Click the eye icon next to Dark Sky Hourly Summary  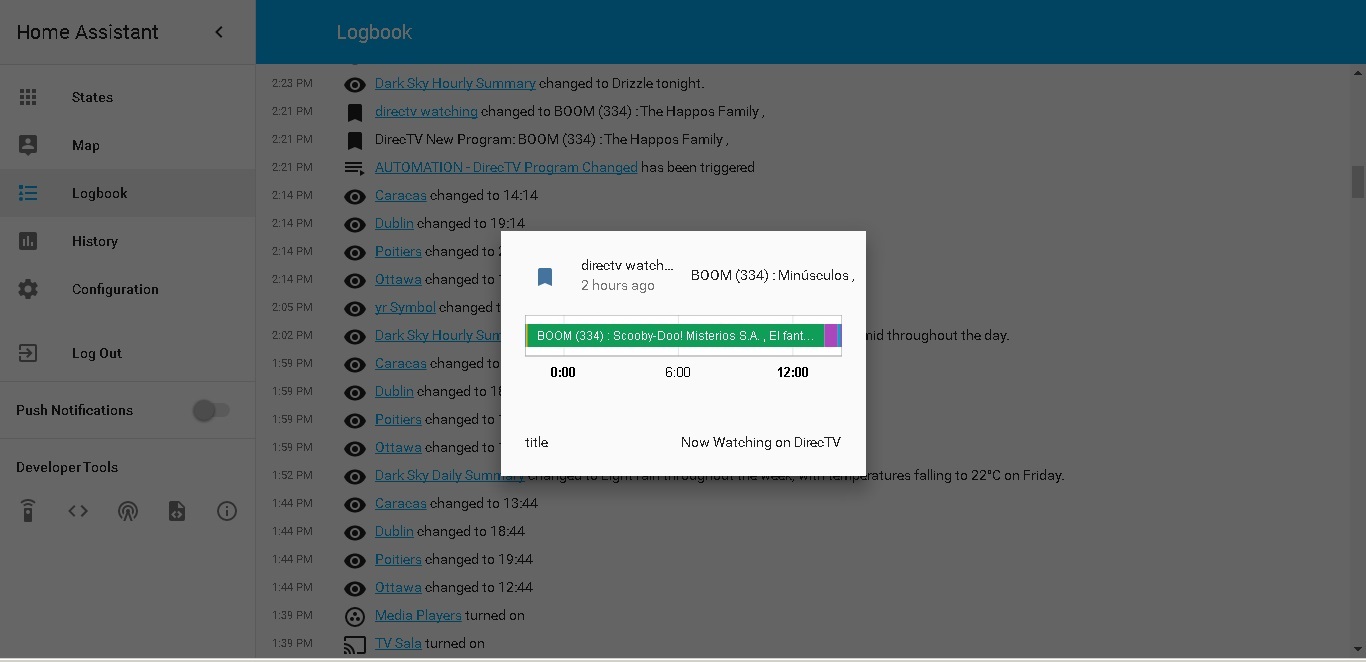point(355,85)
